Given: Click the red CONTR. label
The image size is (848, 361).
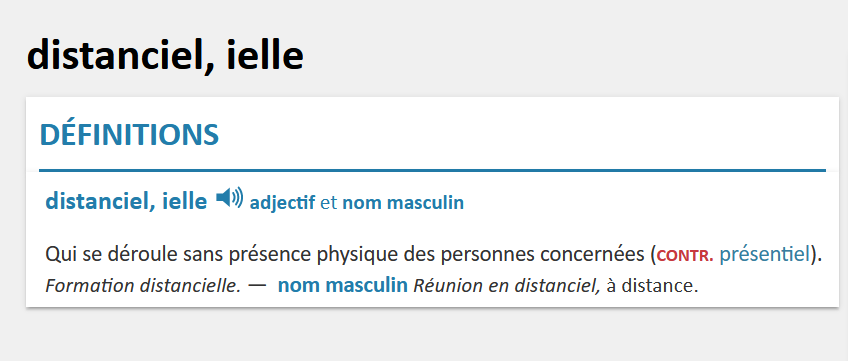Looking at the screenshot, I should point(685,256).
